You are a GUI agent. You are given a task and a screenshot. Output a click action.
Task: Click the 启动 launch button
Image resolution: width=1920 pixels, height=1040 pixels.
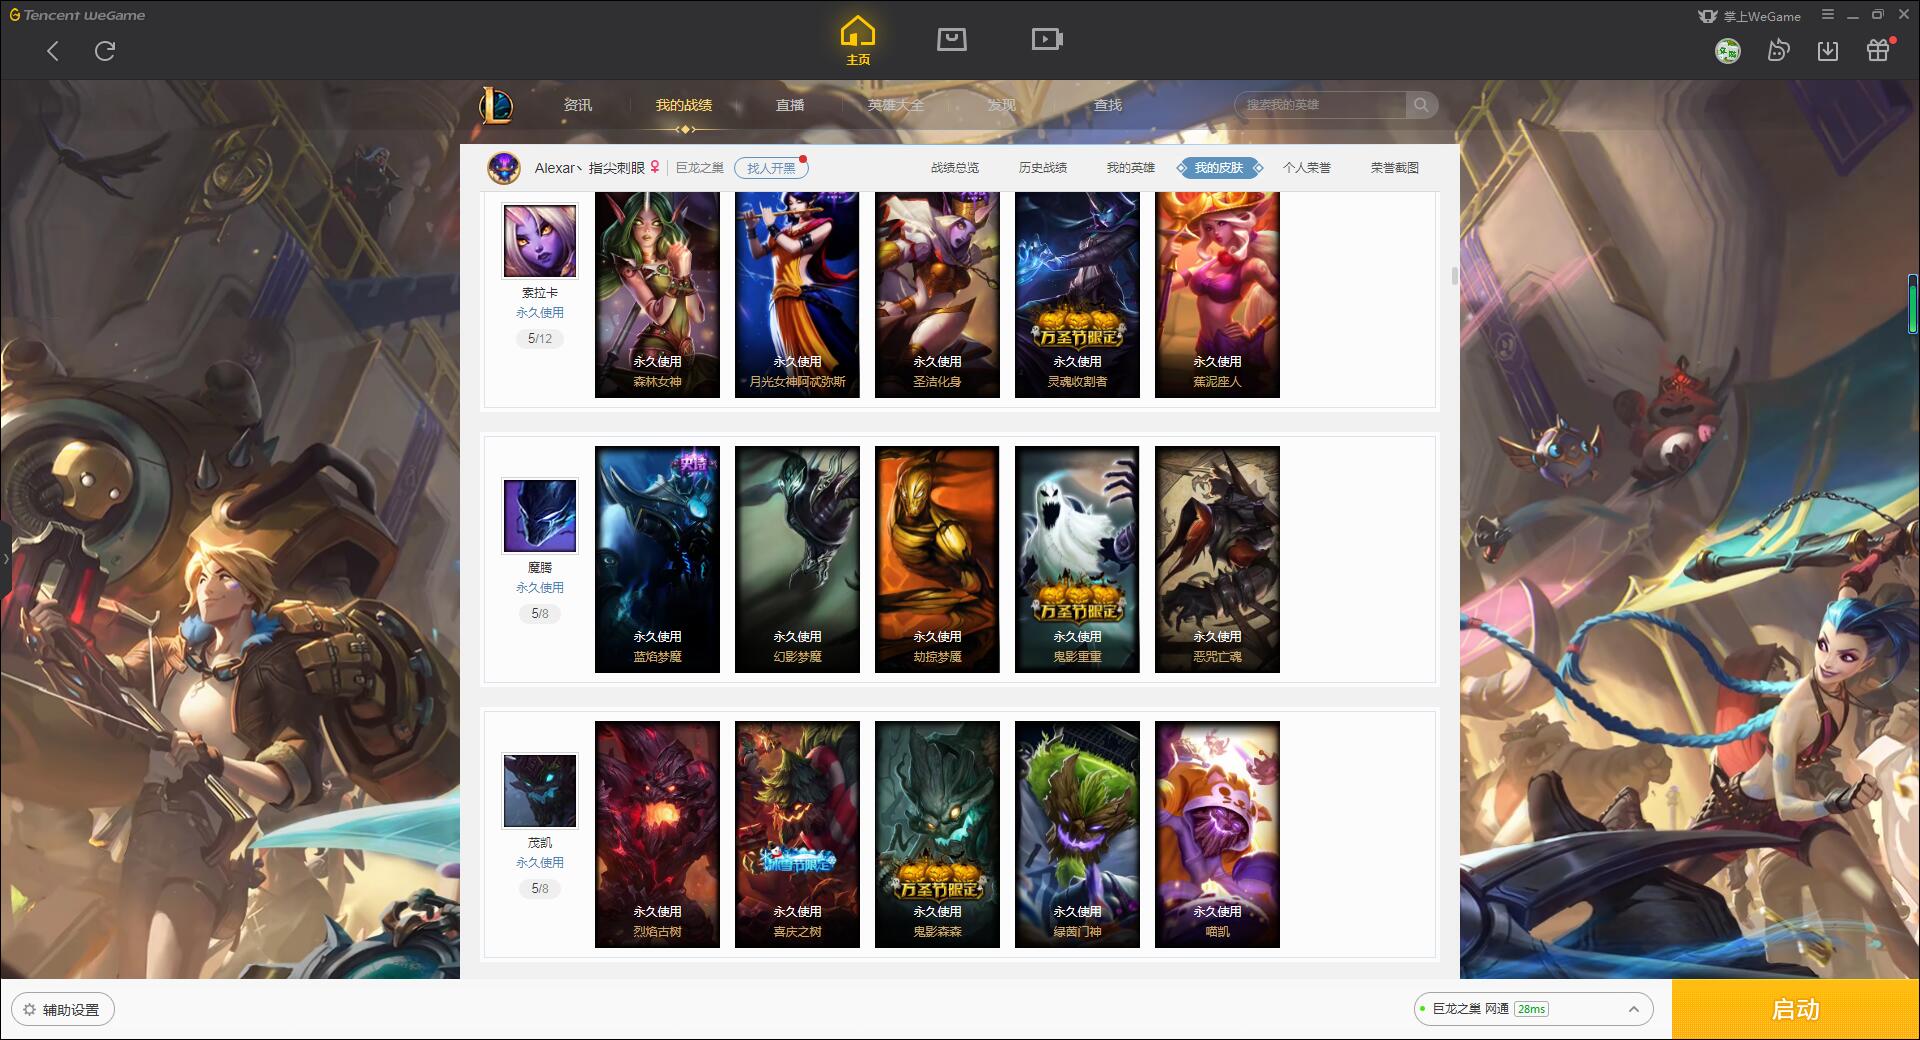tap(1796, 1009)
